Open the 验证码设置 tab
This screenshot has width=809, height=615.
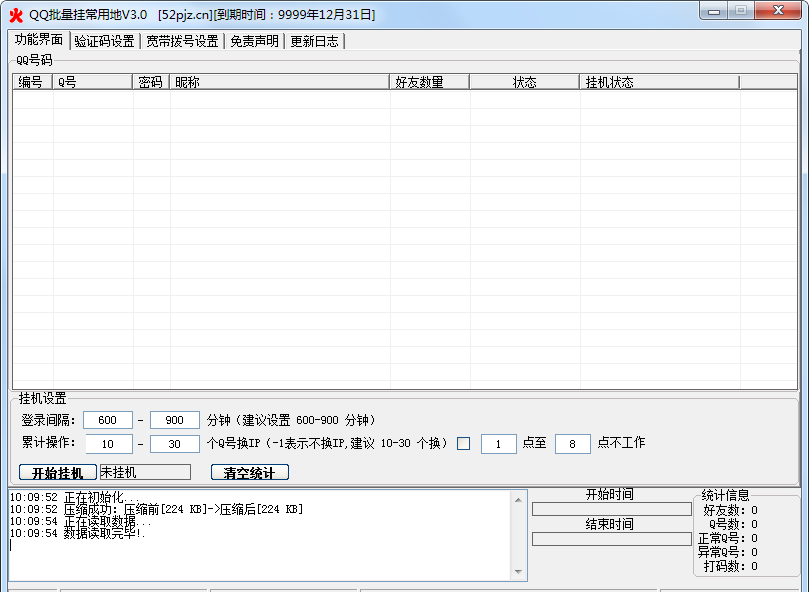point(104,41)
